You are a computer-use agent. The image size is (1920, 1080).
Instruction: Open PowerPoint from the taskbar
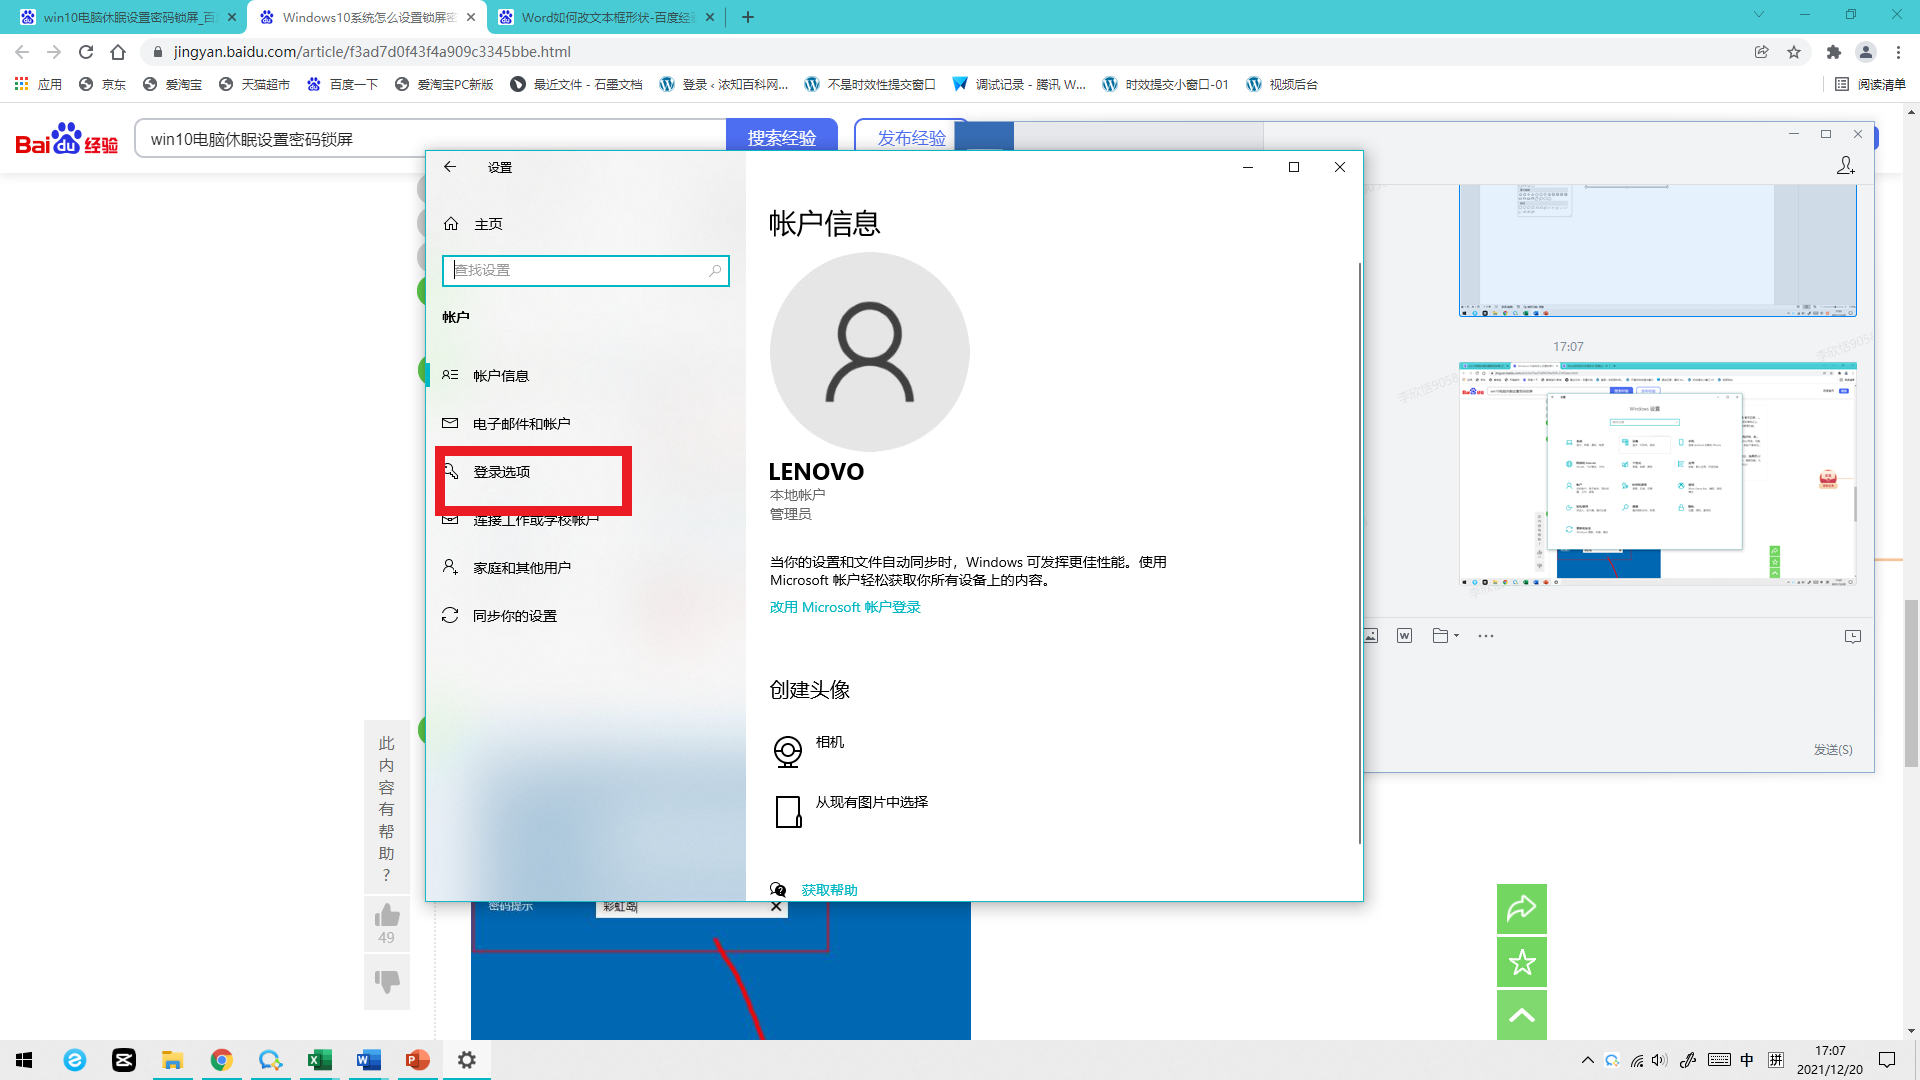[x=417, y=1060]
